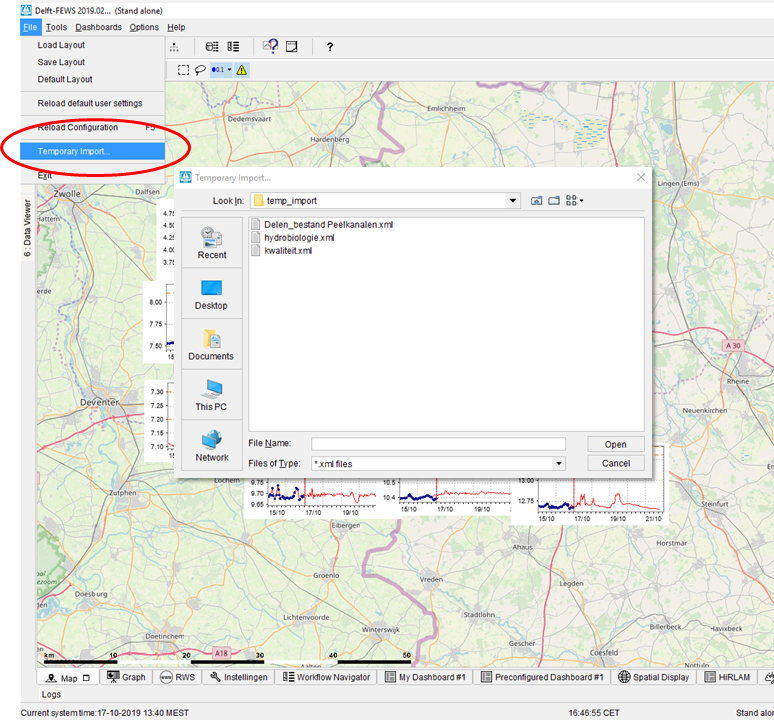Select file kwaliteit.xml
The width and height of the screenshot is (774, 720).
point(282,250)
